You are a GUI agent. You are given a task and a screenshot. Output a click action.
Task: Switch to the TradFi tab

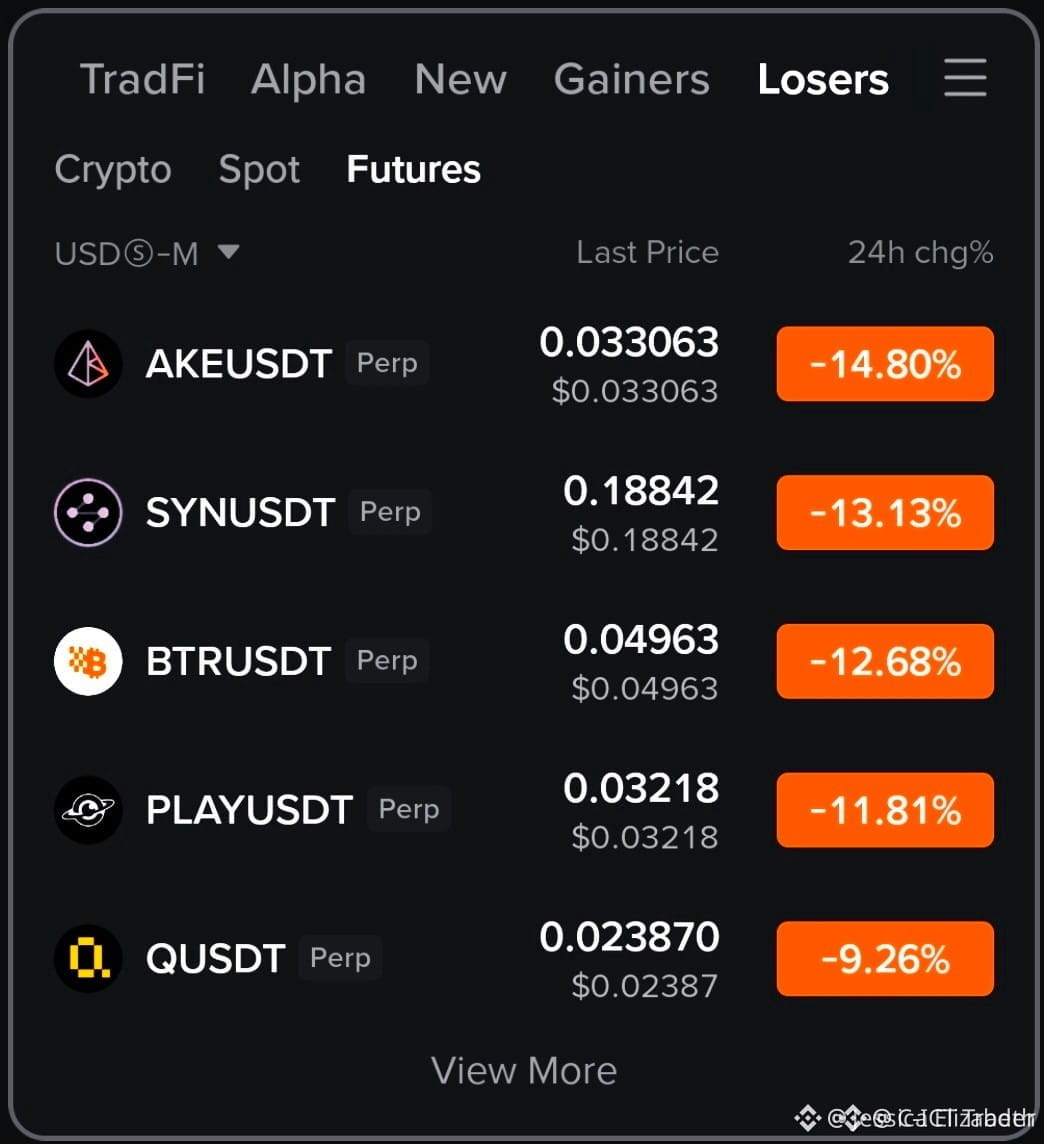(142, 79)
